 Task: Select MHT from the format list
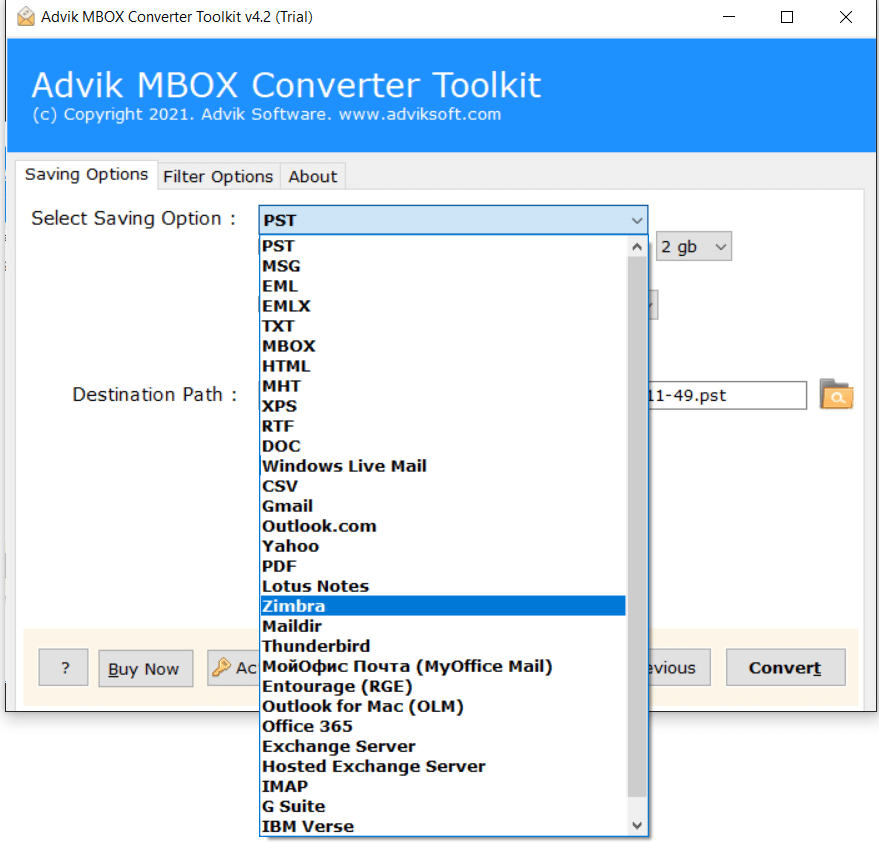(x=443, y=386)
